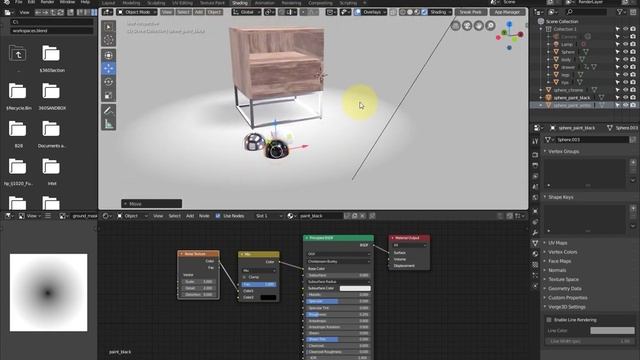Click the outliner search magnifier field

[x=586, y=12]
